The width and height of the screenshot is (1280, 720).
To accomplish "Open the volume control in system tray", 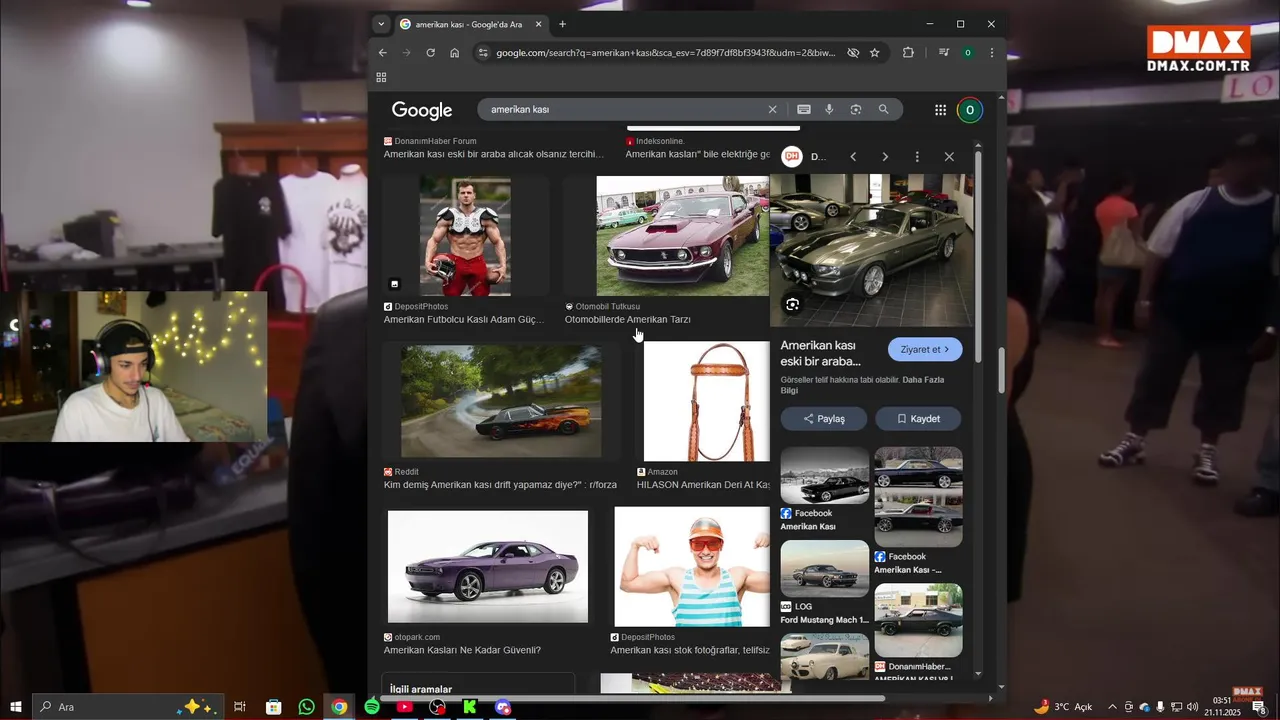I will coord(1192,707).
